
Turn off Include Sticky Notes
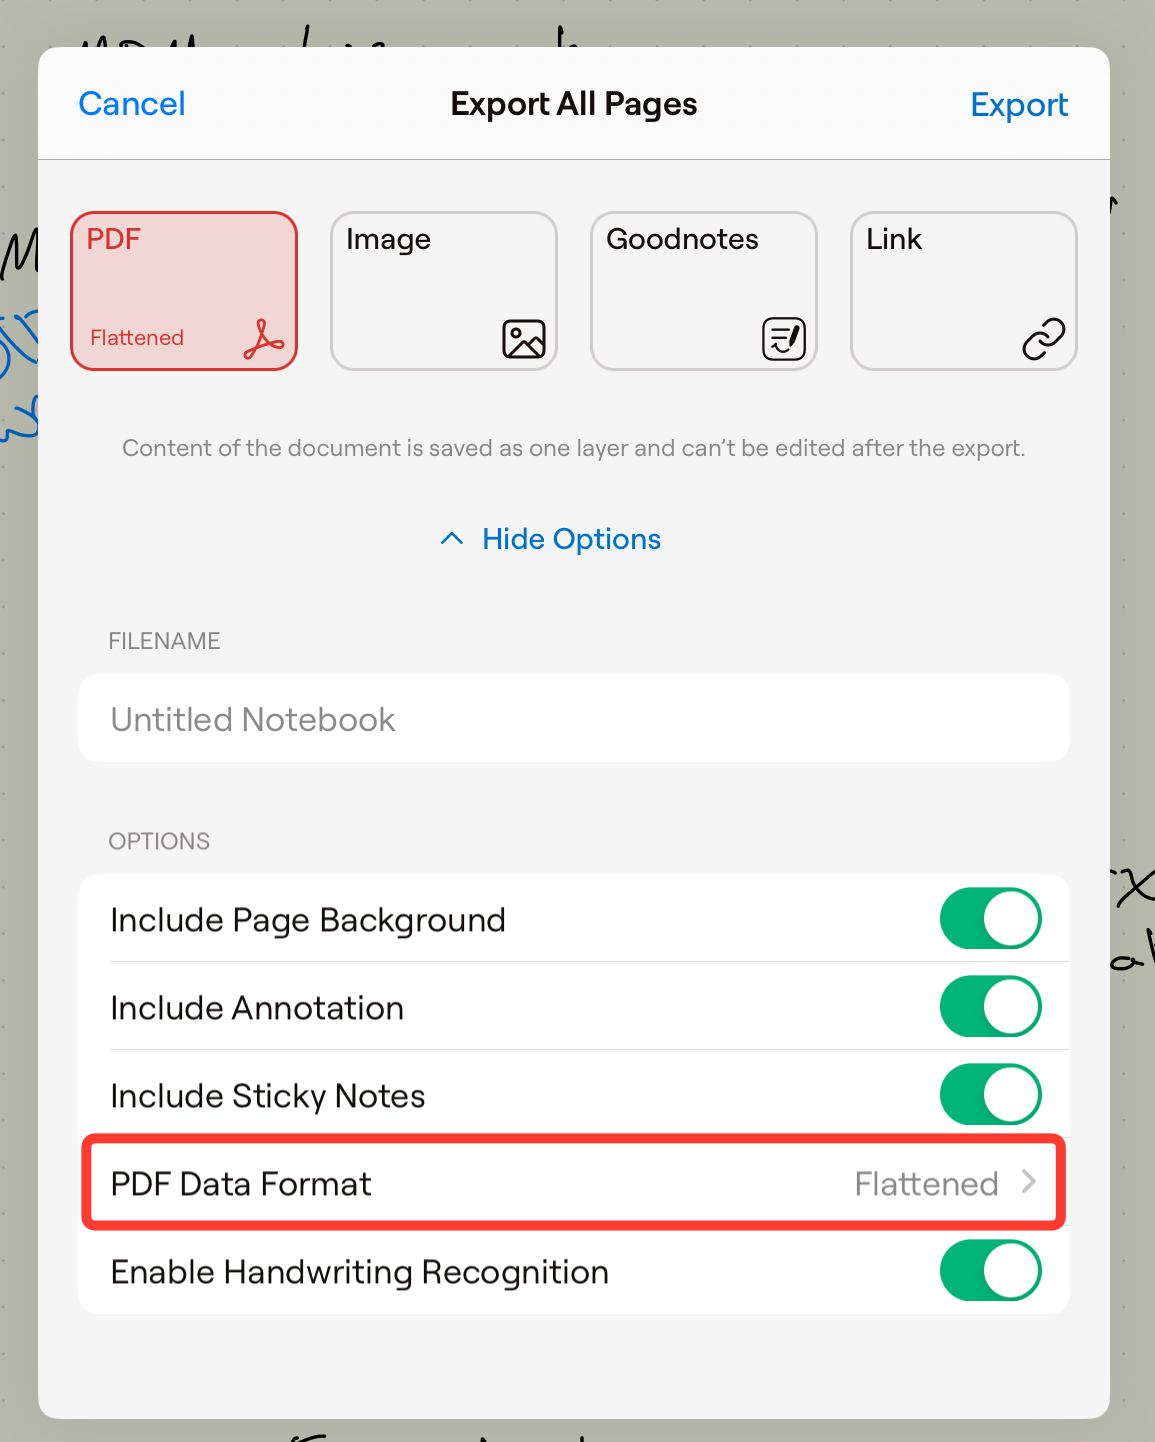(x=990, y=1095)
